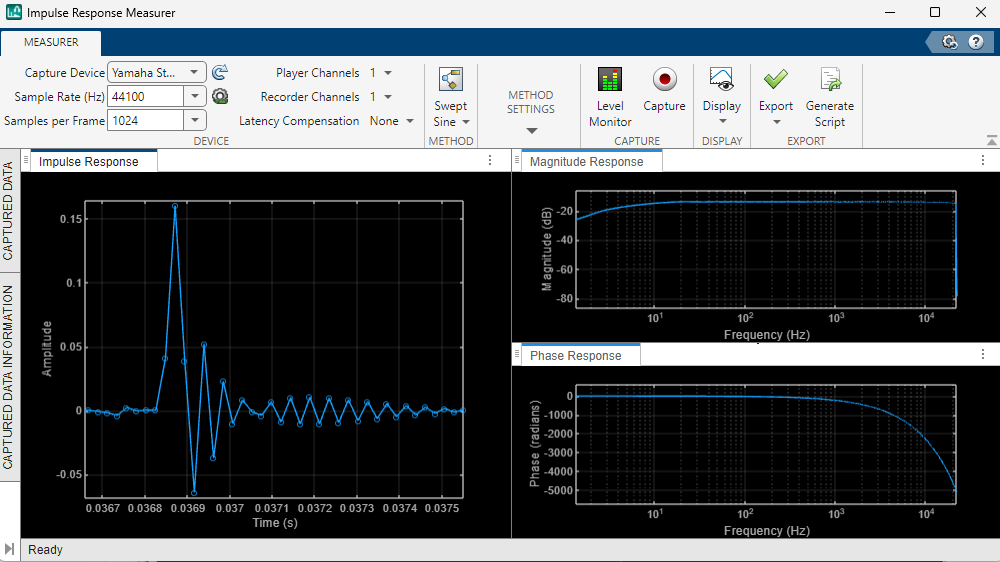Open Magnitude Response panel options menu
The height and width of the screenshot is (562, 1000).
pos(984,161)
